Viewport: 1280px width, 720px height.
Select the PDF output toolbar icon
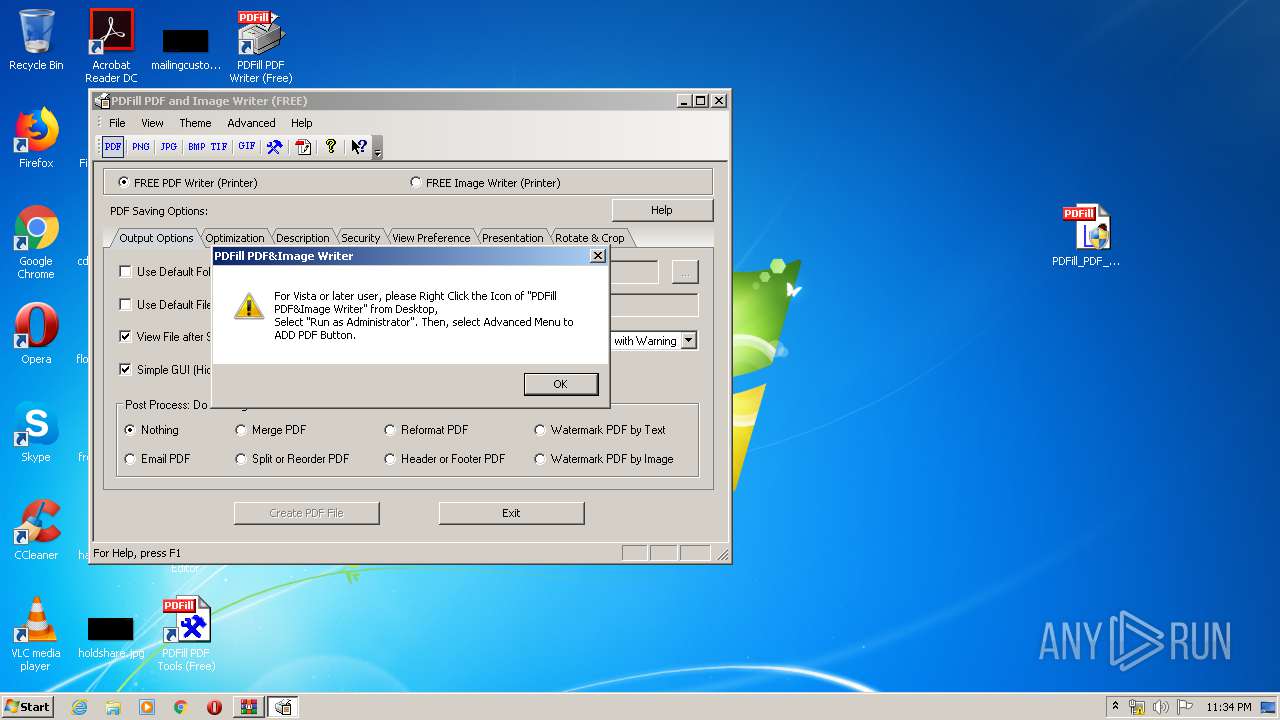pyautogui.click(x=113, y=147)
